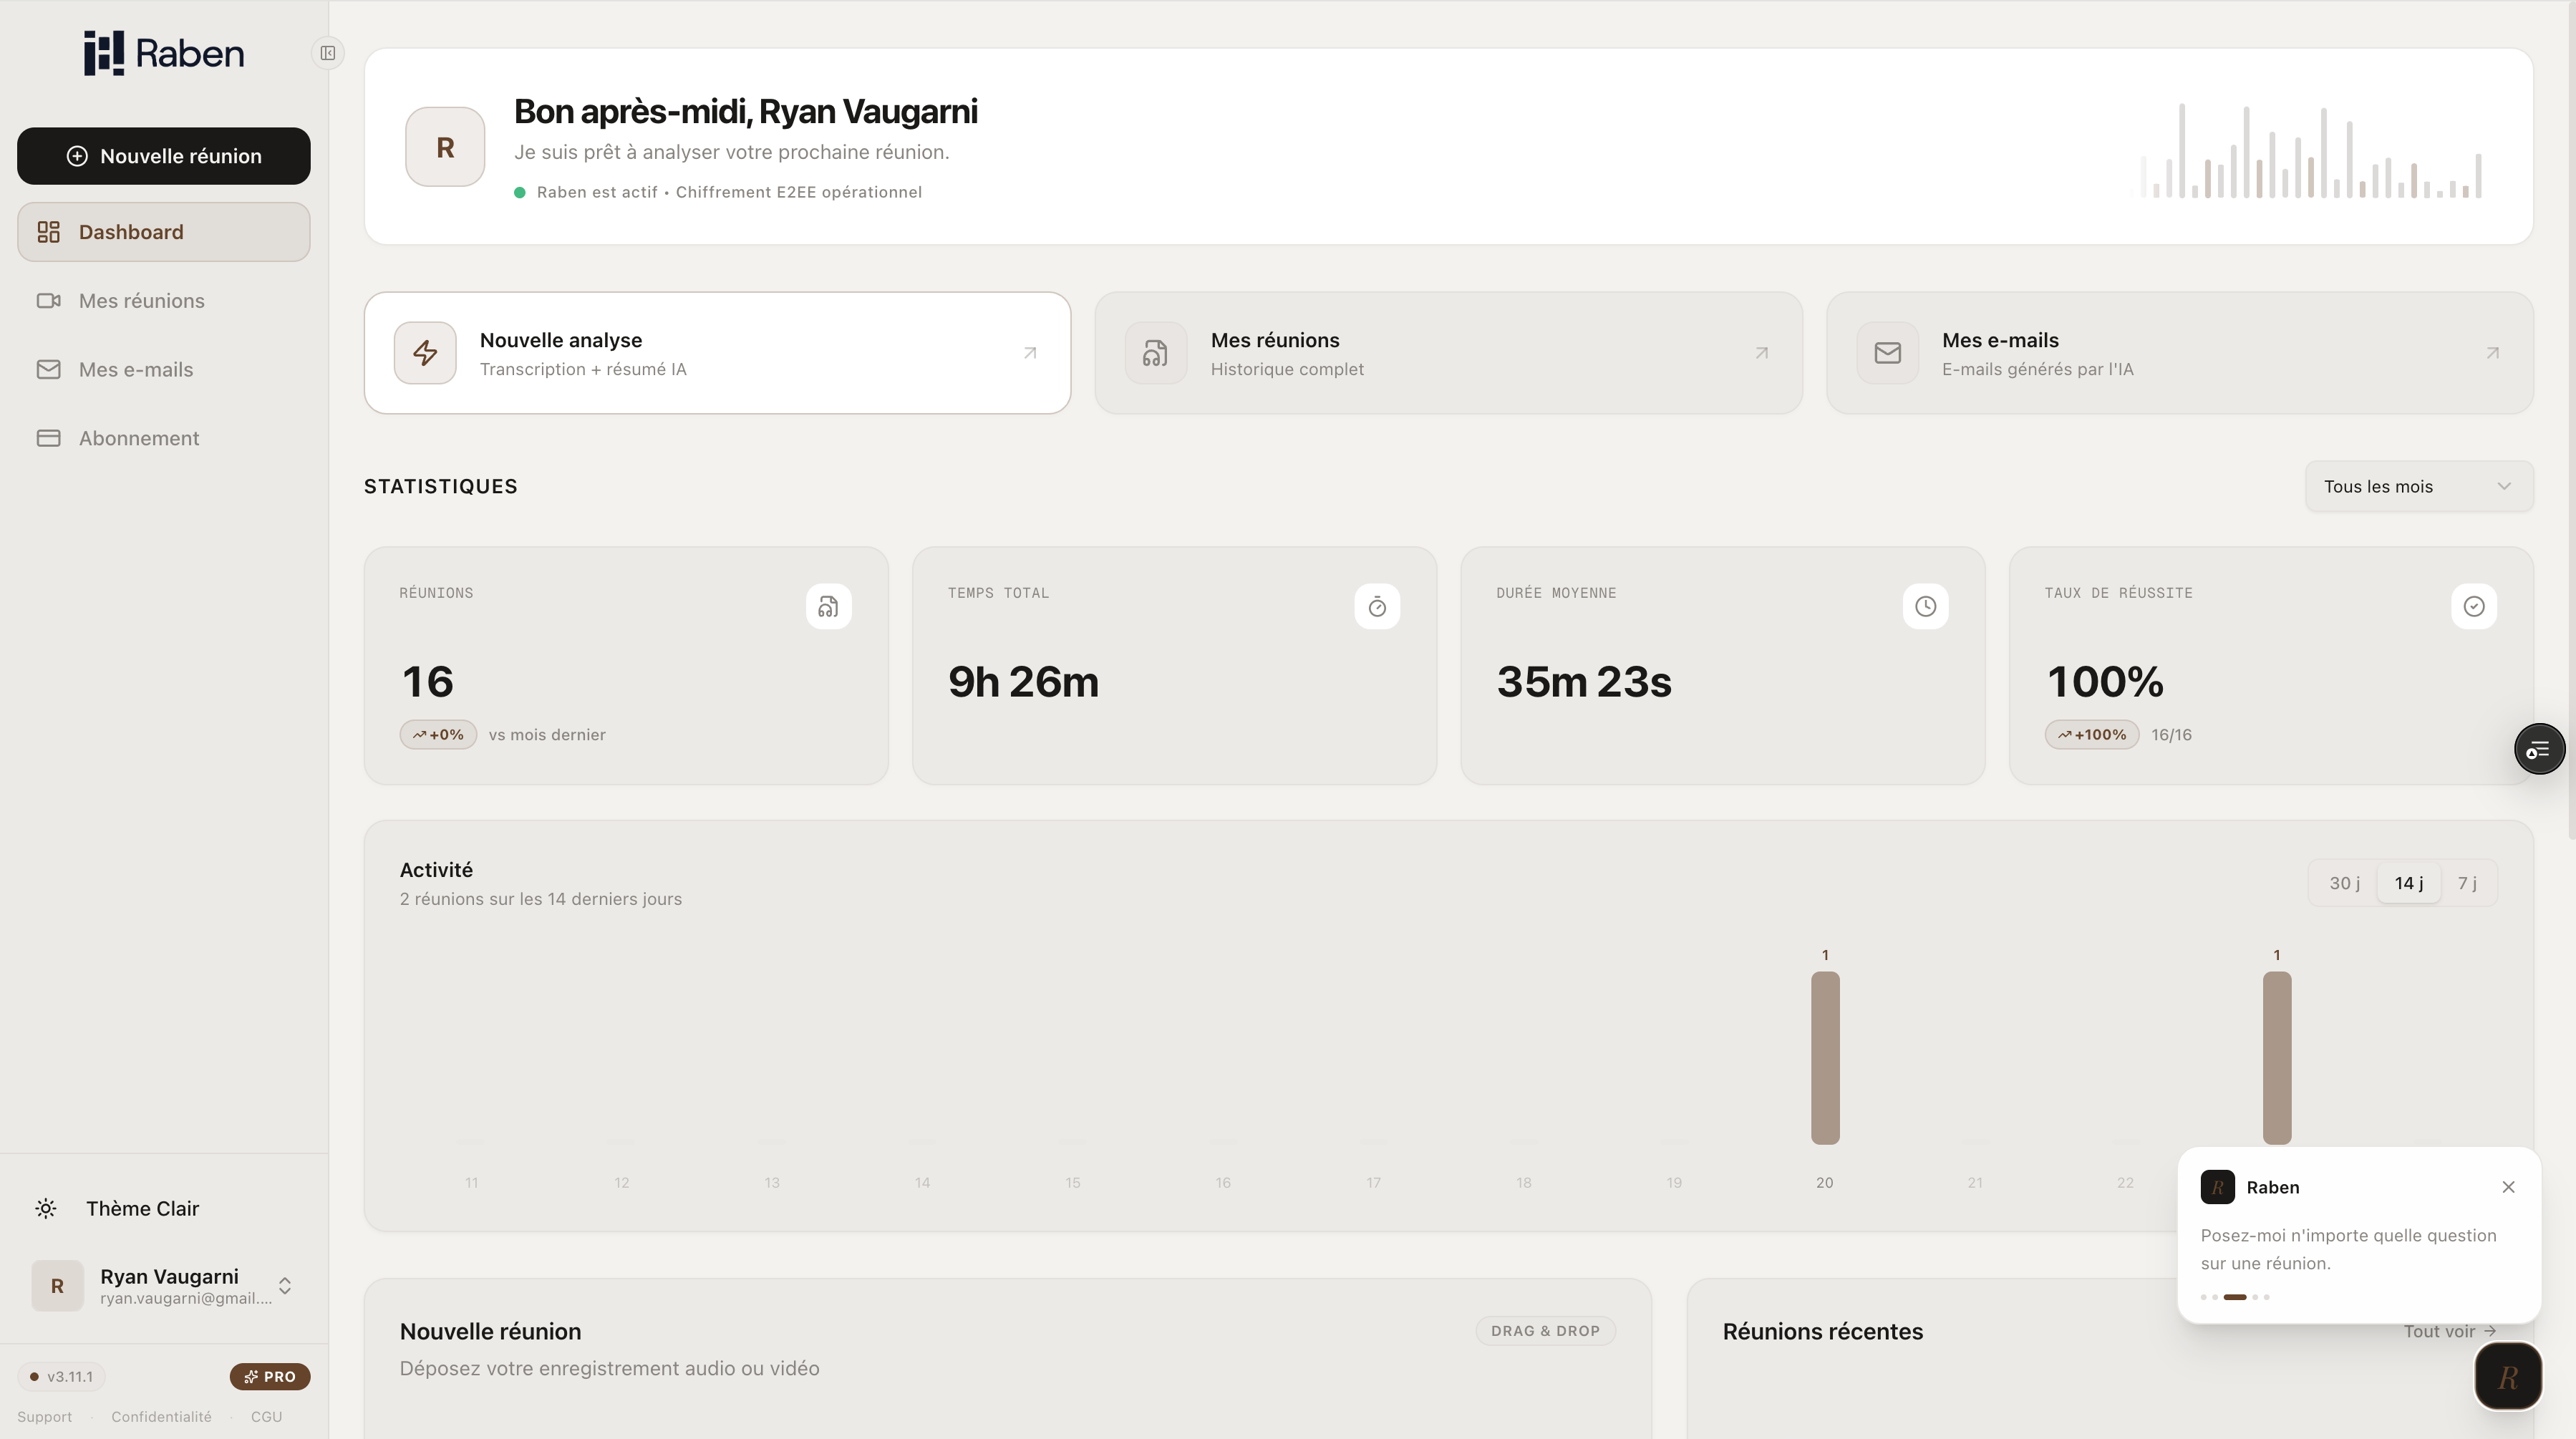2576x1439 pixels.
Task: Close the Raben assistant popup
Action: (2508, 1187)
